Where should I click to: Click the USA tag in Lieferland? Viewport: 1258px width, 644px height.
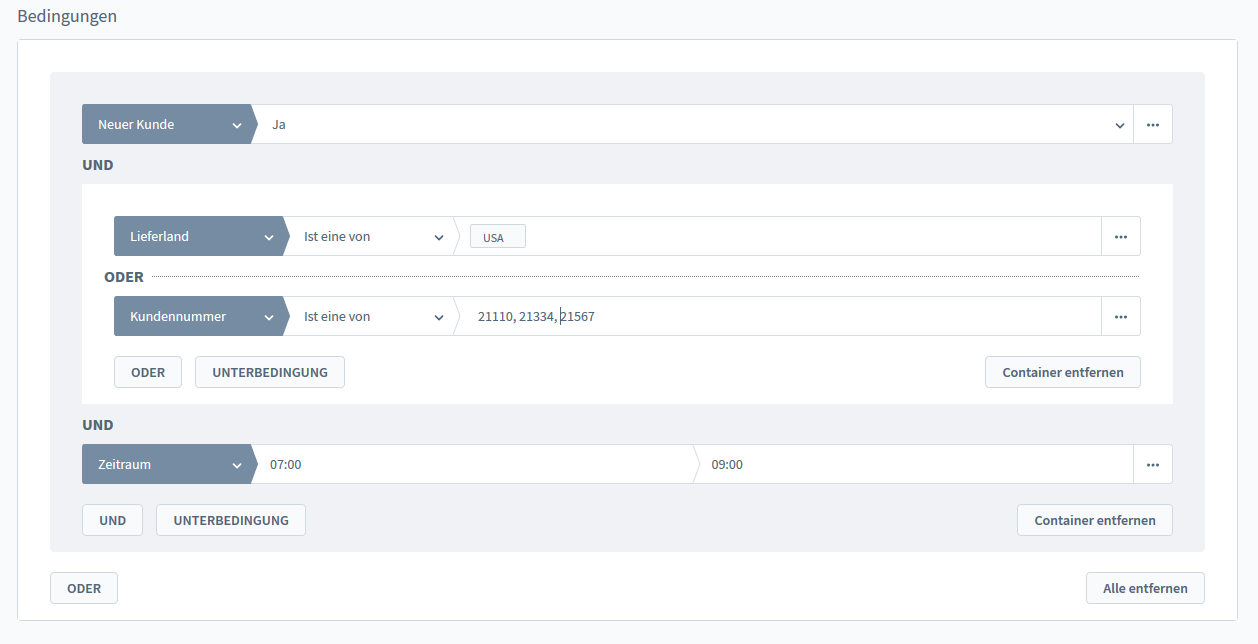[x=496, y=238]
